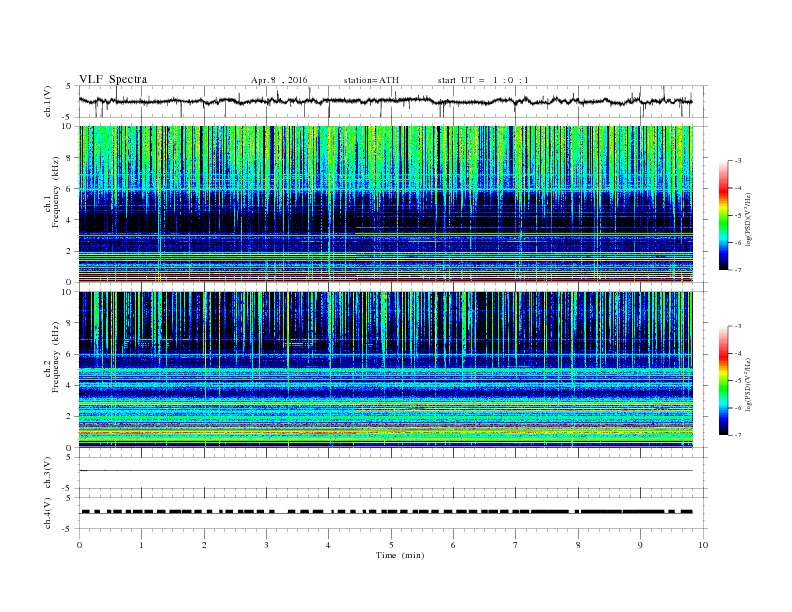Click the "station=ATH" header label
Screen dimensions: 792x612
point(371,80)
